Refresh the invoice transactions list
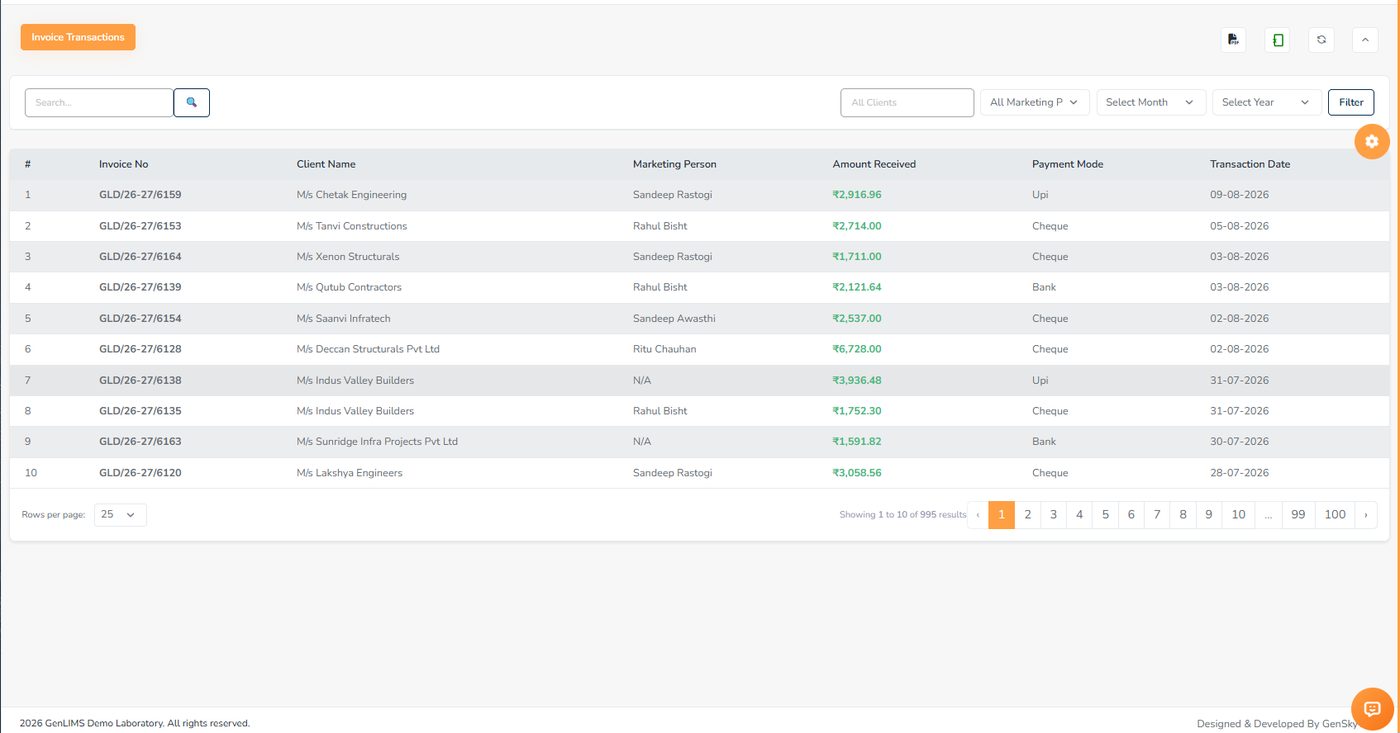 pos(1321,40)
